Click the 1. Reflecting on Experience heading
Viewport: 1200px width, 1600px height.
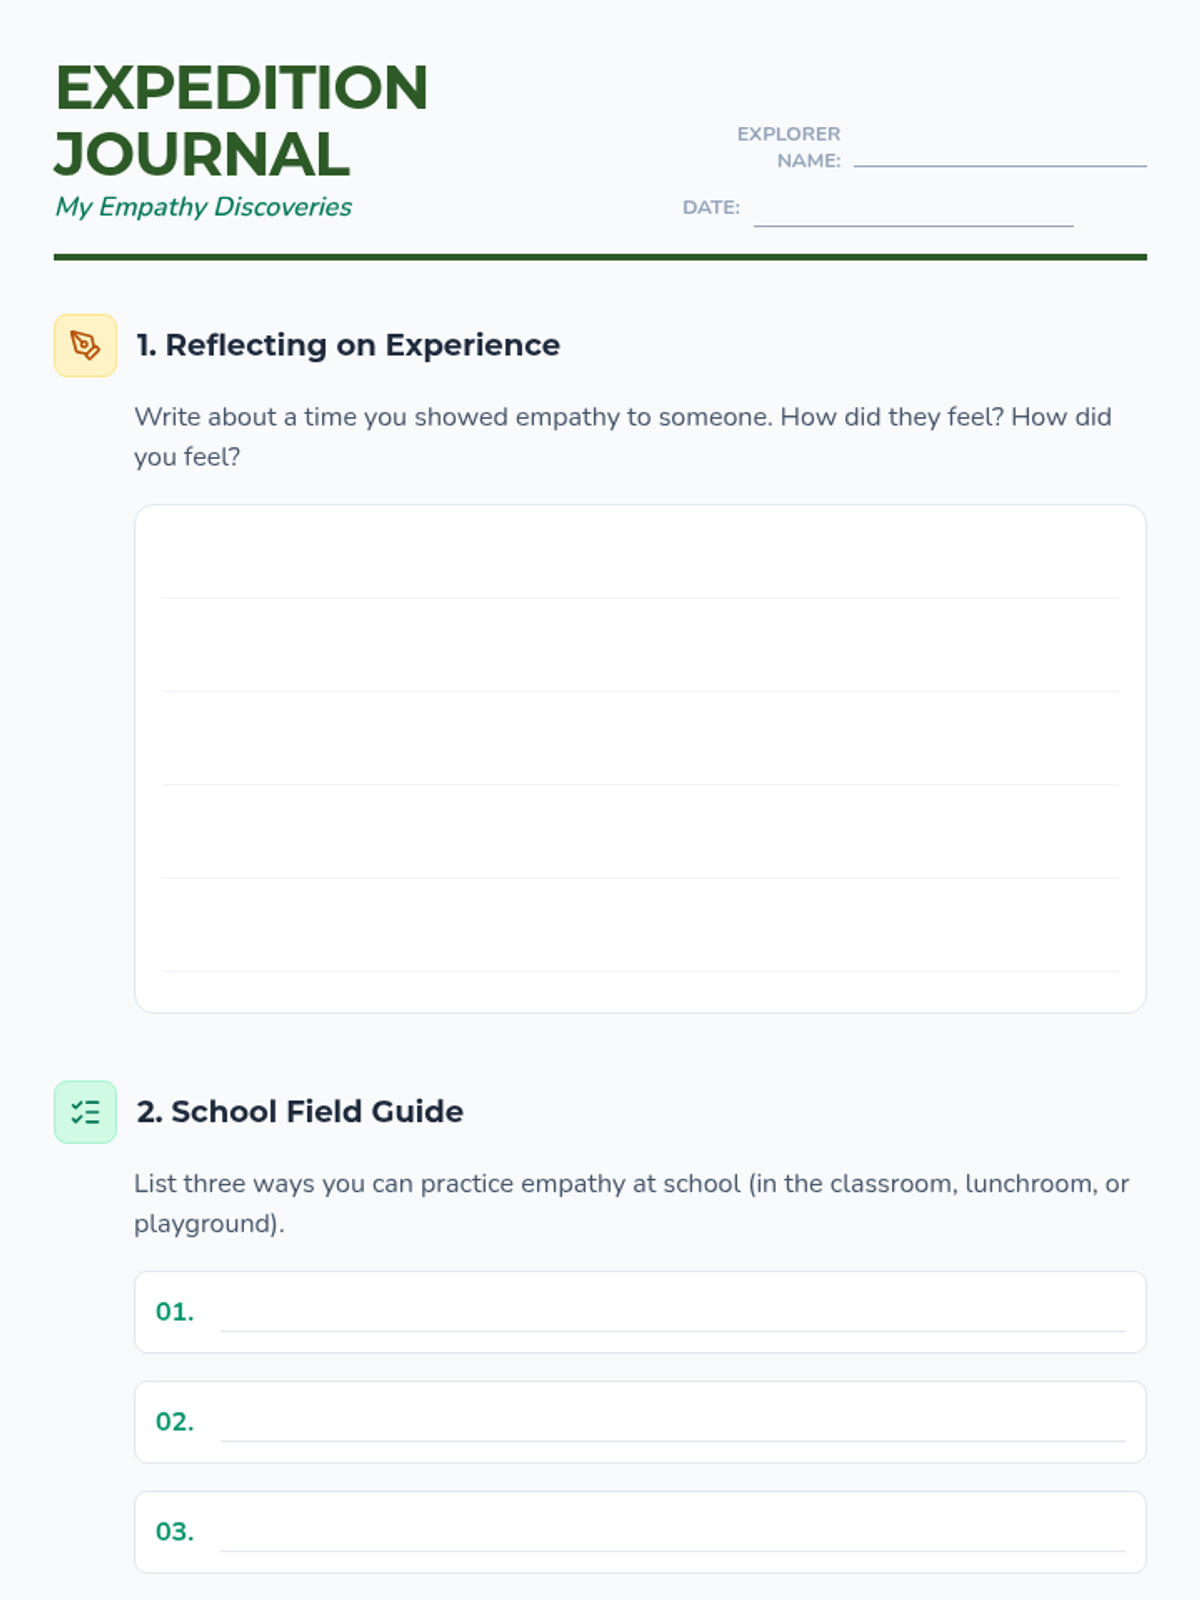(x=348, y=345)
